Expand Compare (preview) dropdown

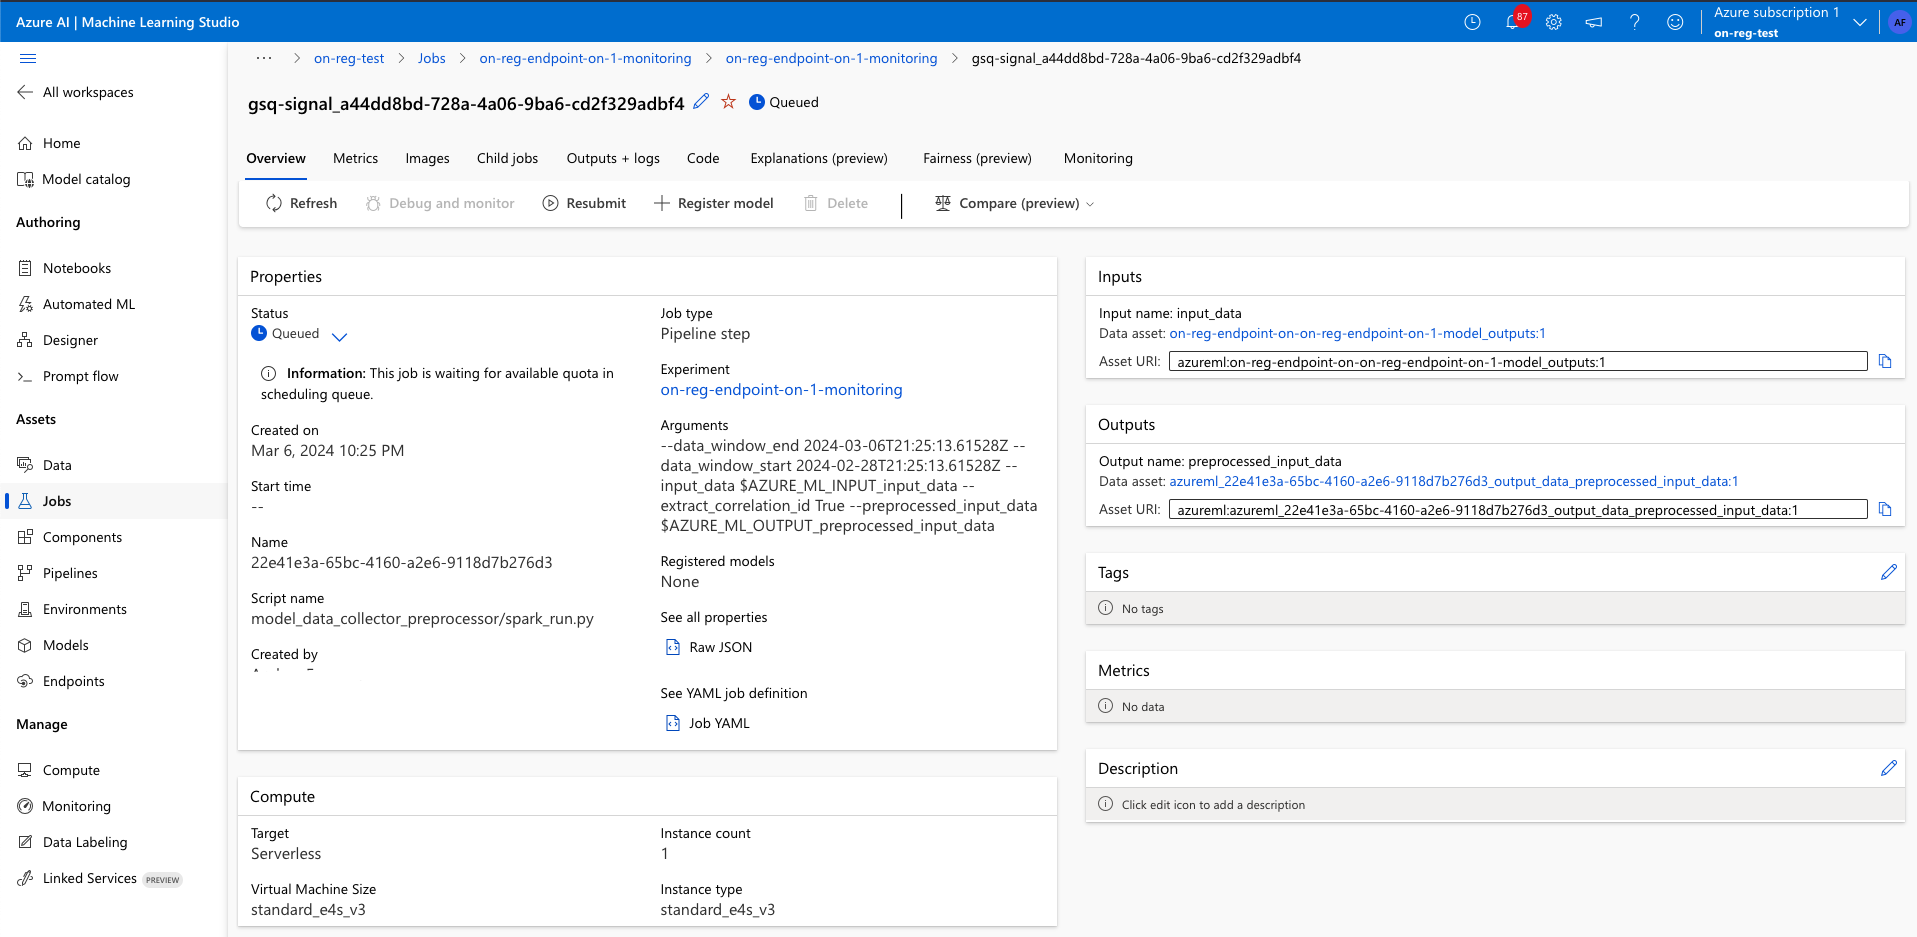coord(1015,203)
